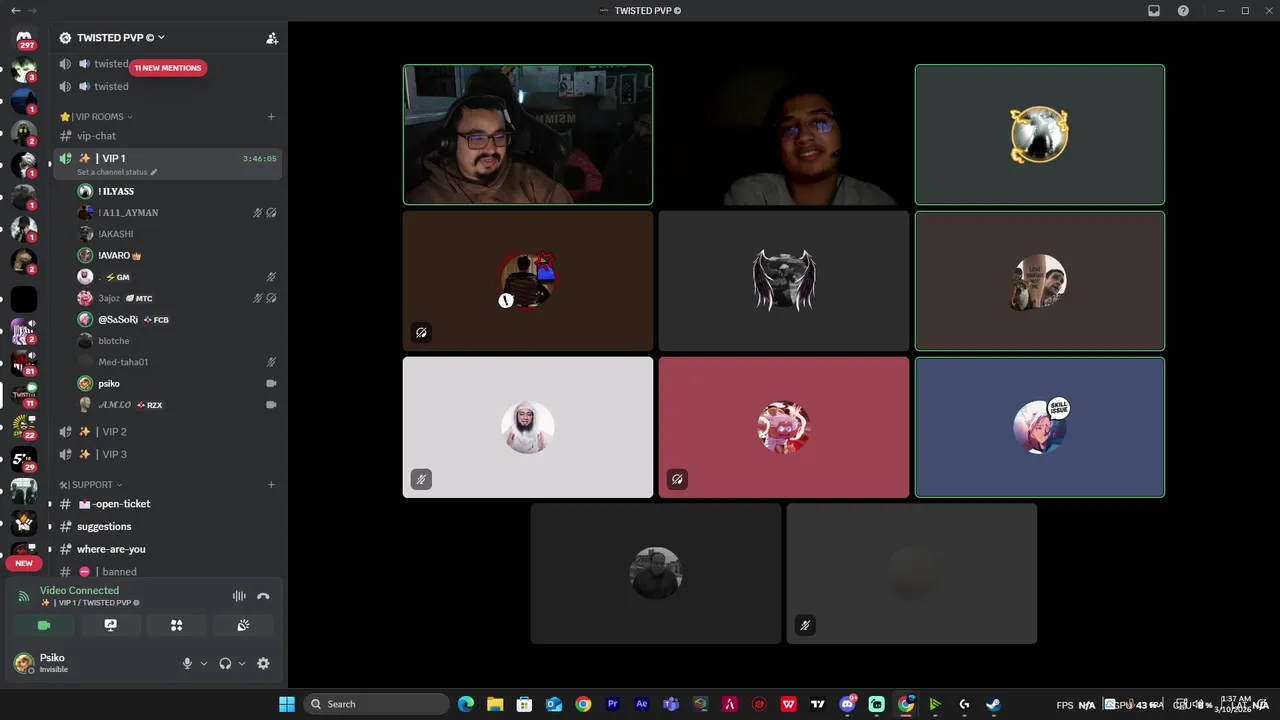Mute your microphone
The image size is (1280, 720).
click(x=187, y=663)
